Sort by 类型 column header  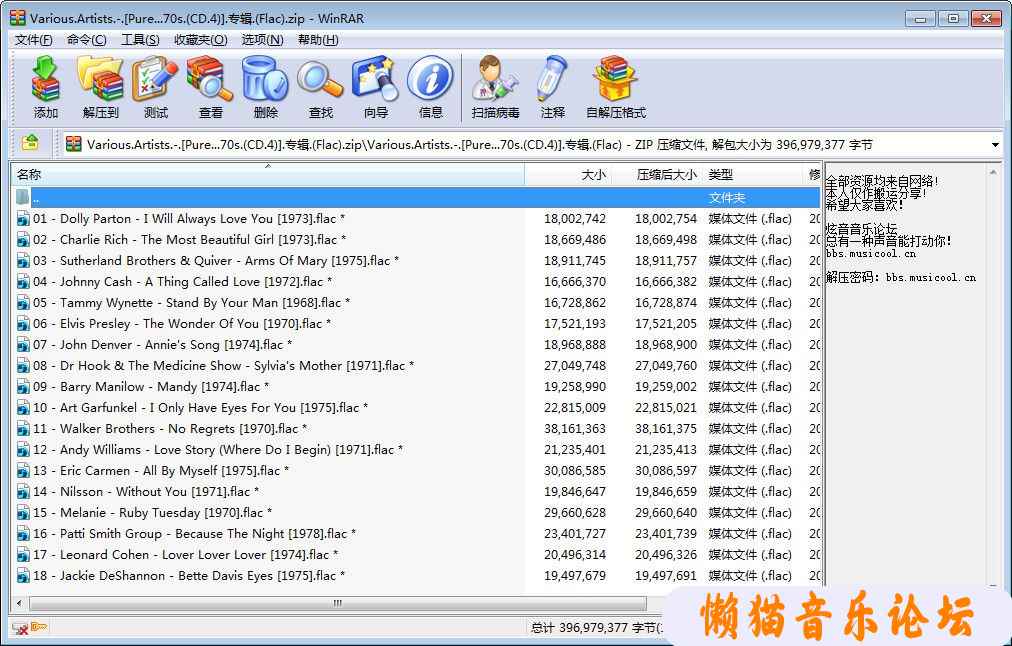pyautogui.click(x=753, y=174)
